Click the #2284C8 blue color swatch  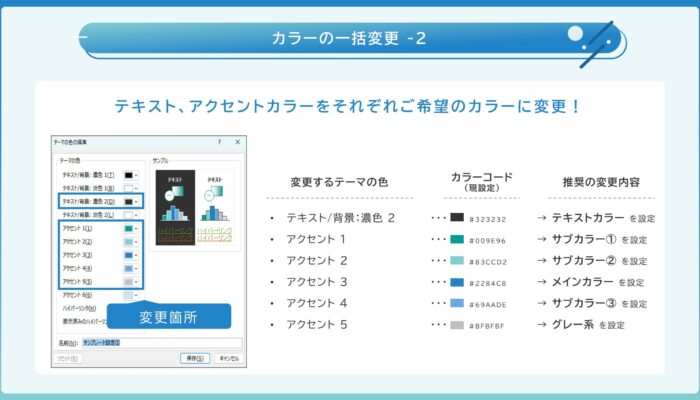(x=457, y=282)
